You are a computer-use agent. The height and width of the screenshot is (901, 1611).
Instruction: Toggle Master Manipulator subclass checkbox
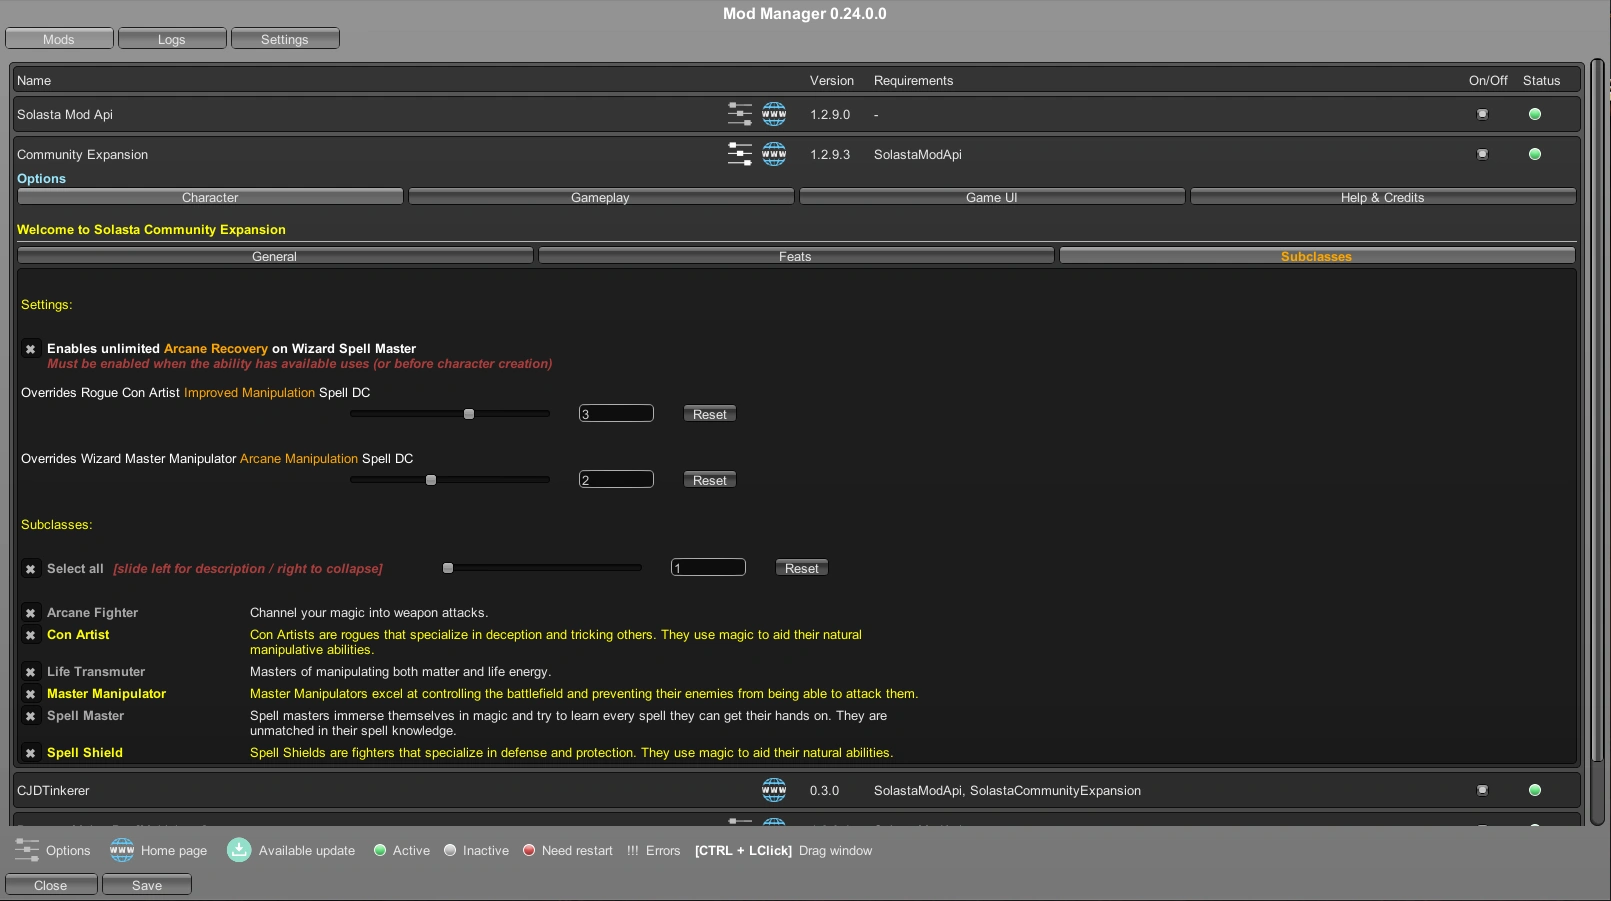(x=30, y=694)
